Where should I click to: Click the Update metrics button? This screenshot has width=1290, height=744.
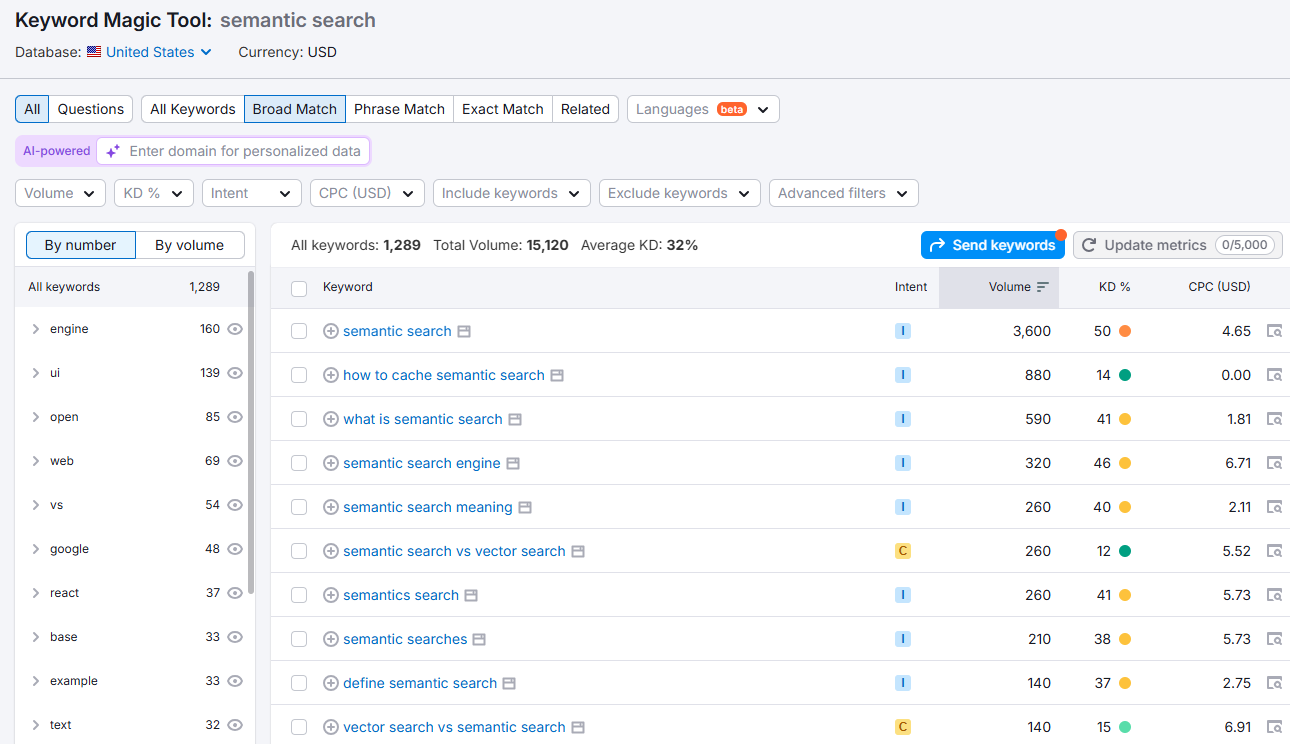click(x=1178, y=245)
